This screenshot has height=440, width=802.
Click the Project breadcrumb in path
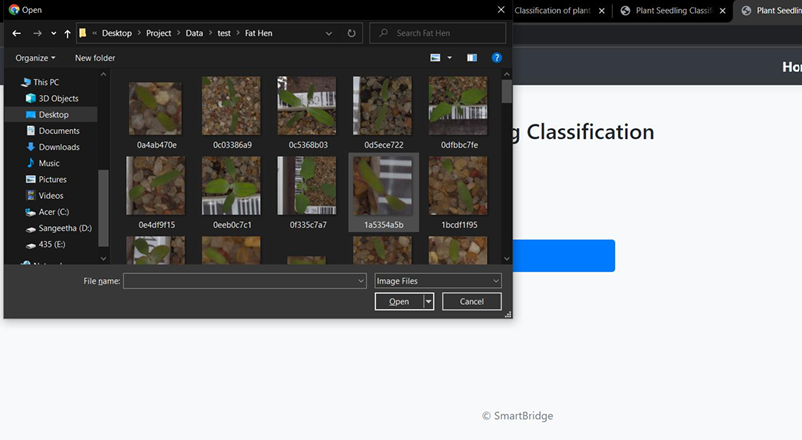click(x=158, y=33)
